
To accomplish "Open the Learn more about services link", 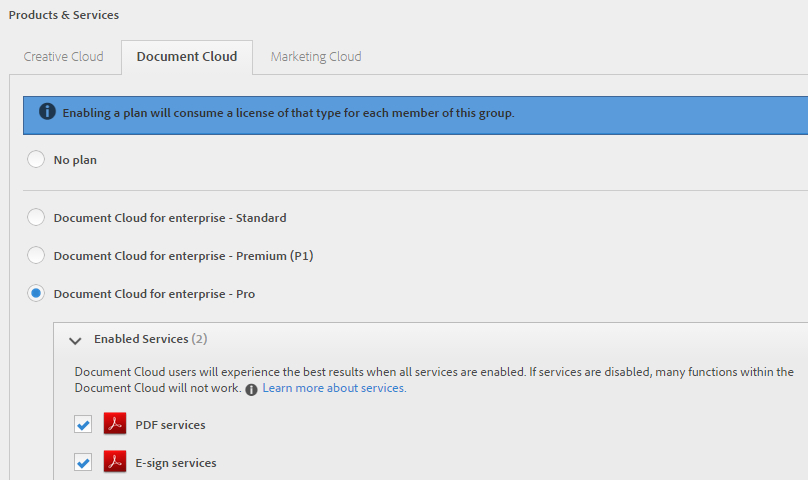I will [334, 388].
